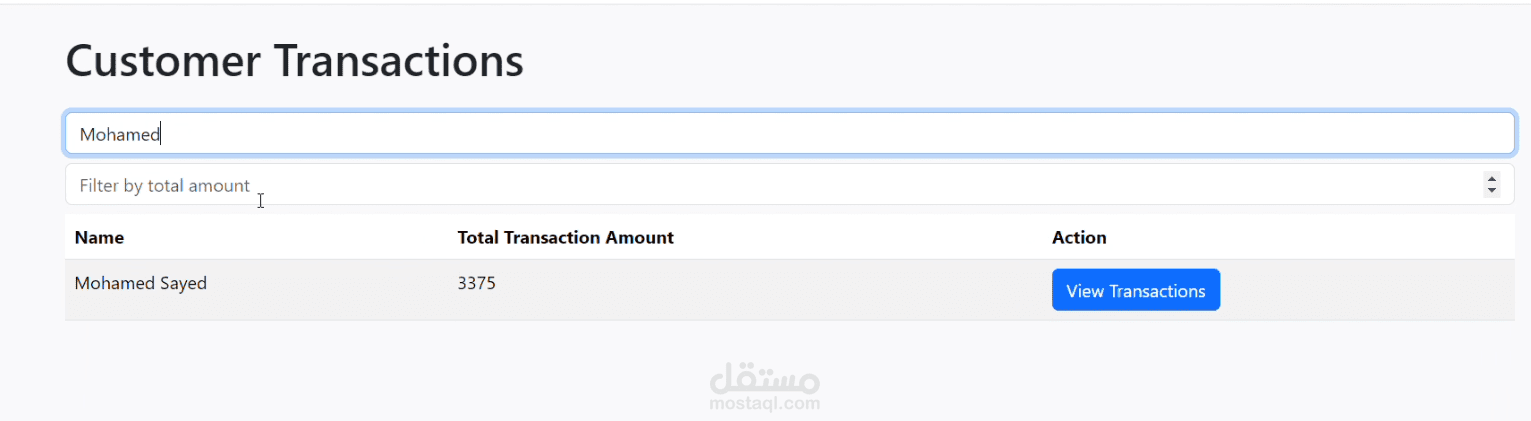Click the Total Transaction Amount column header
The image size is (1531, 421).
click(x=565, y=237)
